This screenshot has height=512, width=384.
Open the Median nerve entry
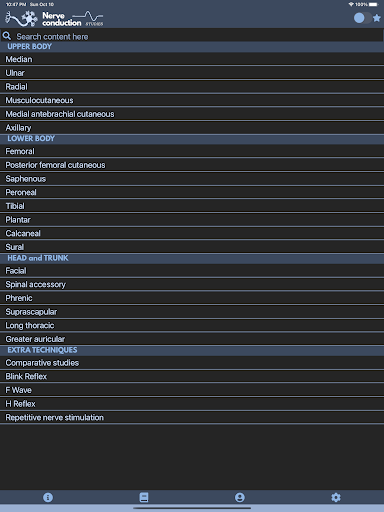192,59
